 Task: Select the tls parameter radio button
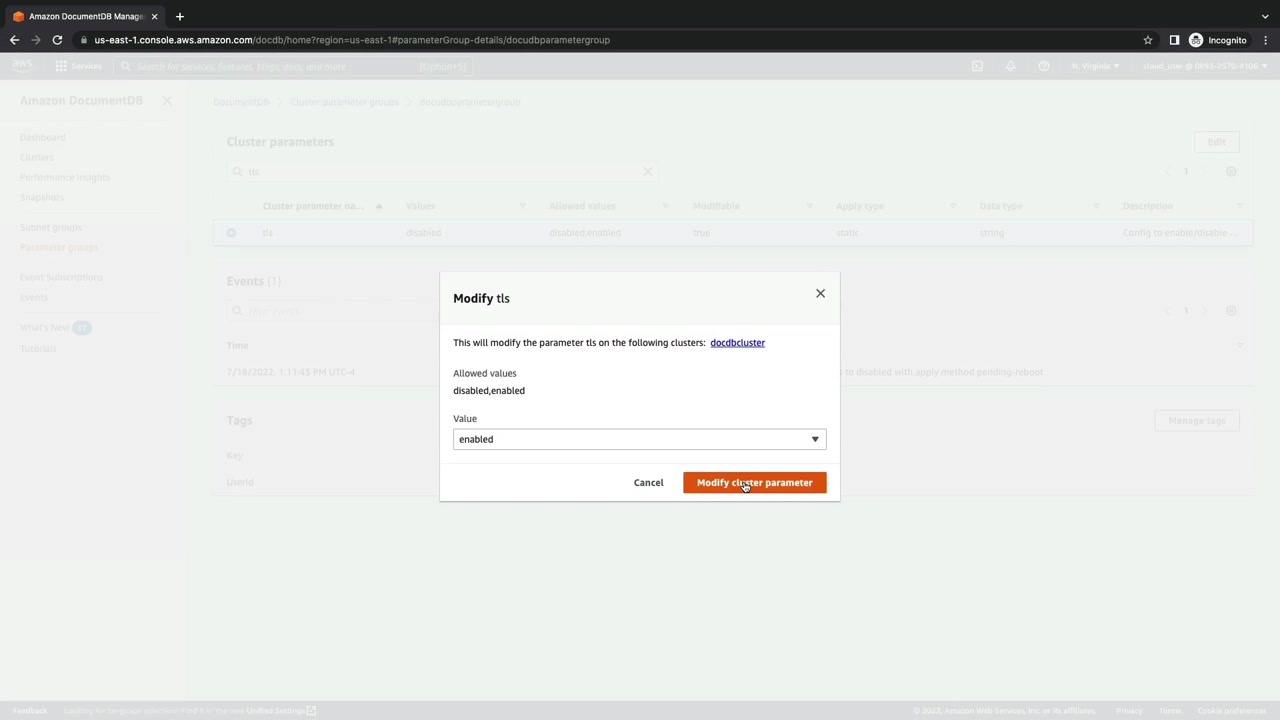coord(231,233)
